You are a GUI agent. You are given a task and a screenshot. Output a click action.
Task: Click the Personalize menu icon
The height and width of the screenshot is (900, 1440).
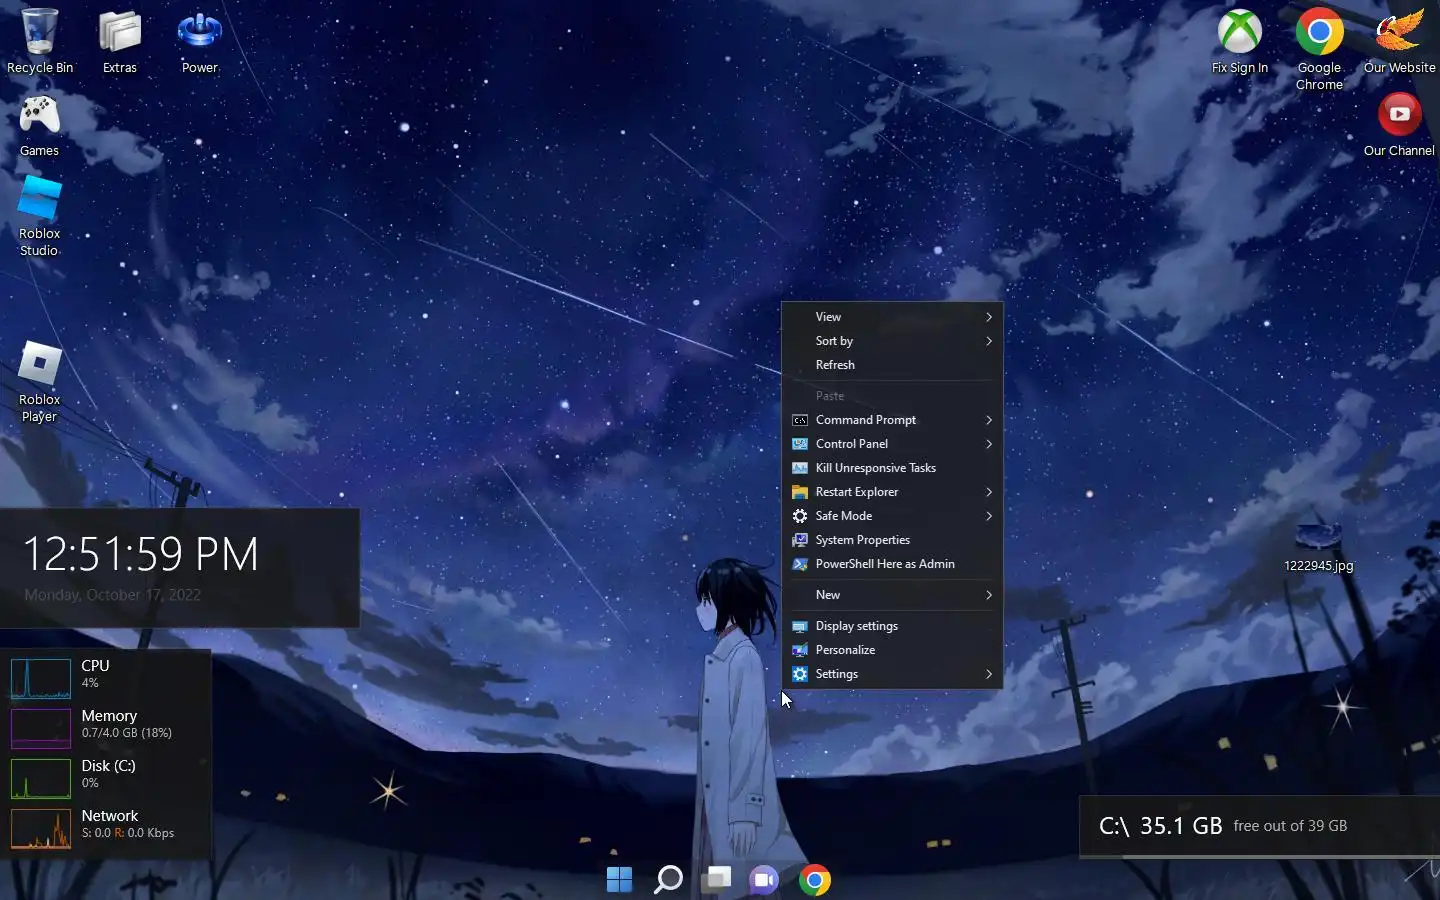800,650
